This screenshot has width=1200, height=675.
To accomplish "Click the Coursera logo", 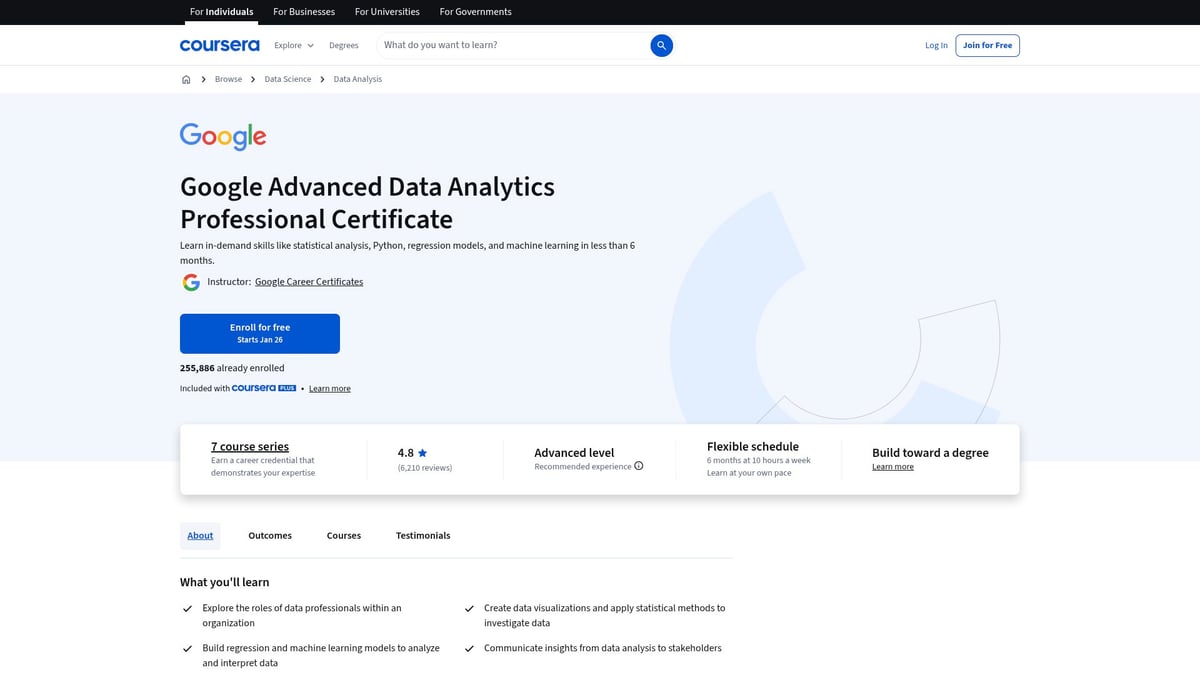I will tap(219, 45).
